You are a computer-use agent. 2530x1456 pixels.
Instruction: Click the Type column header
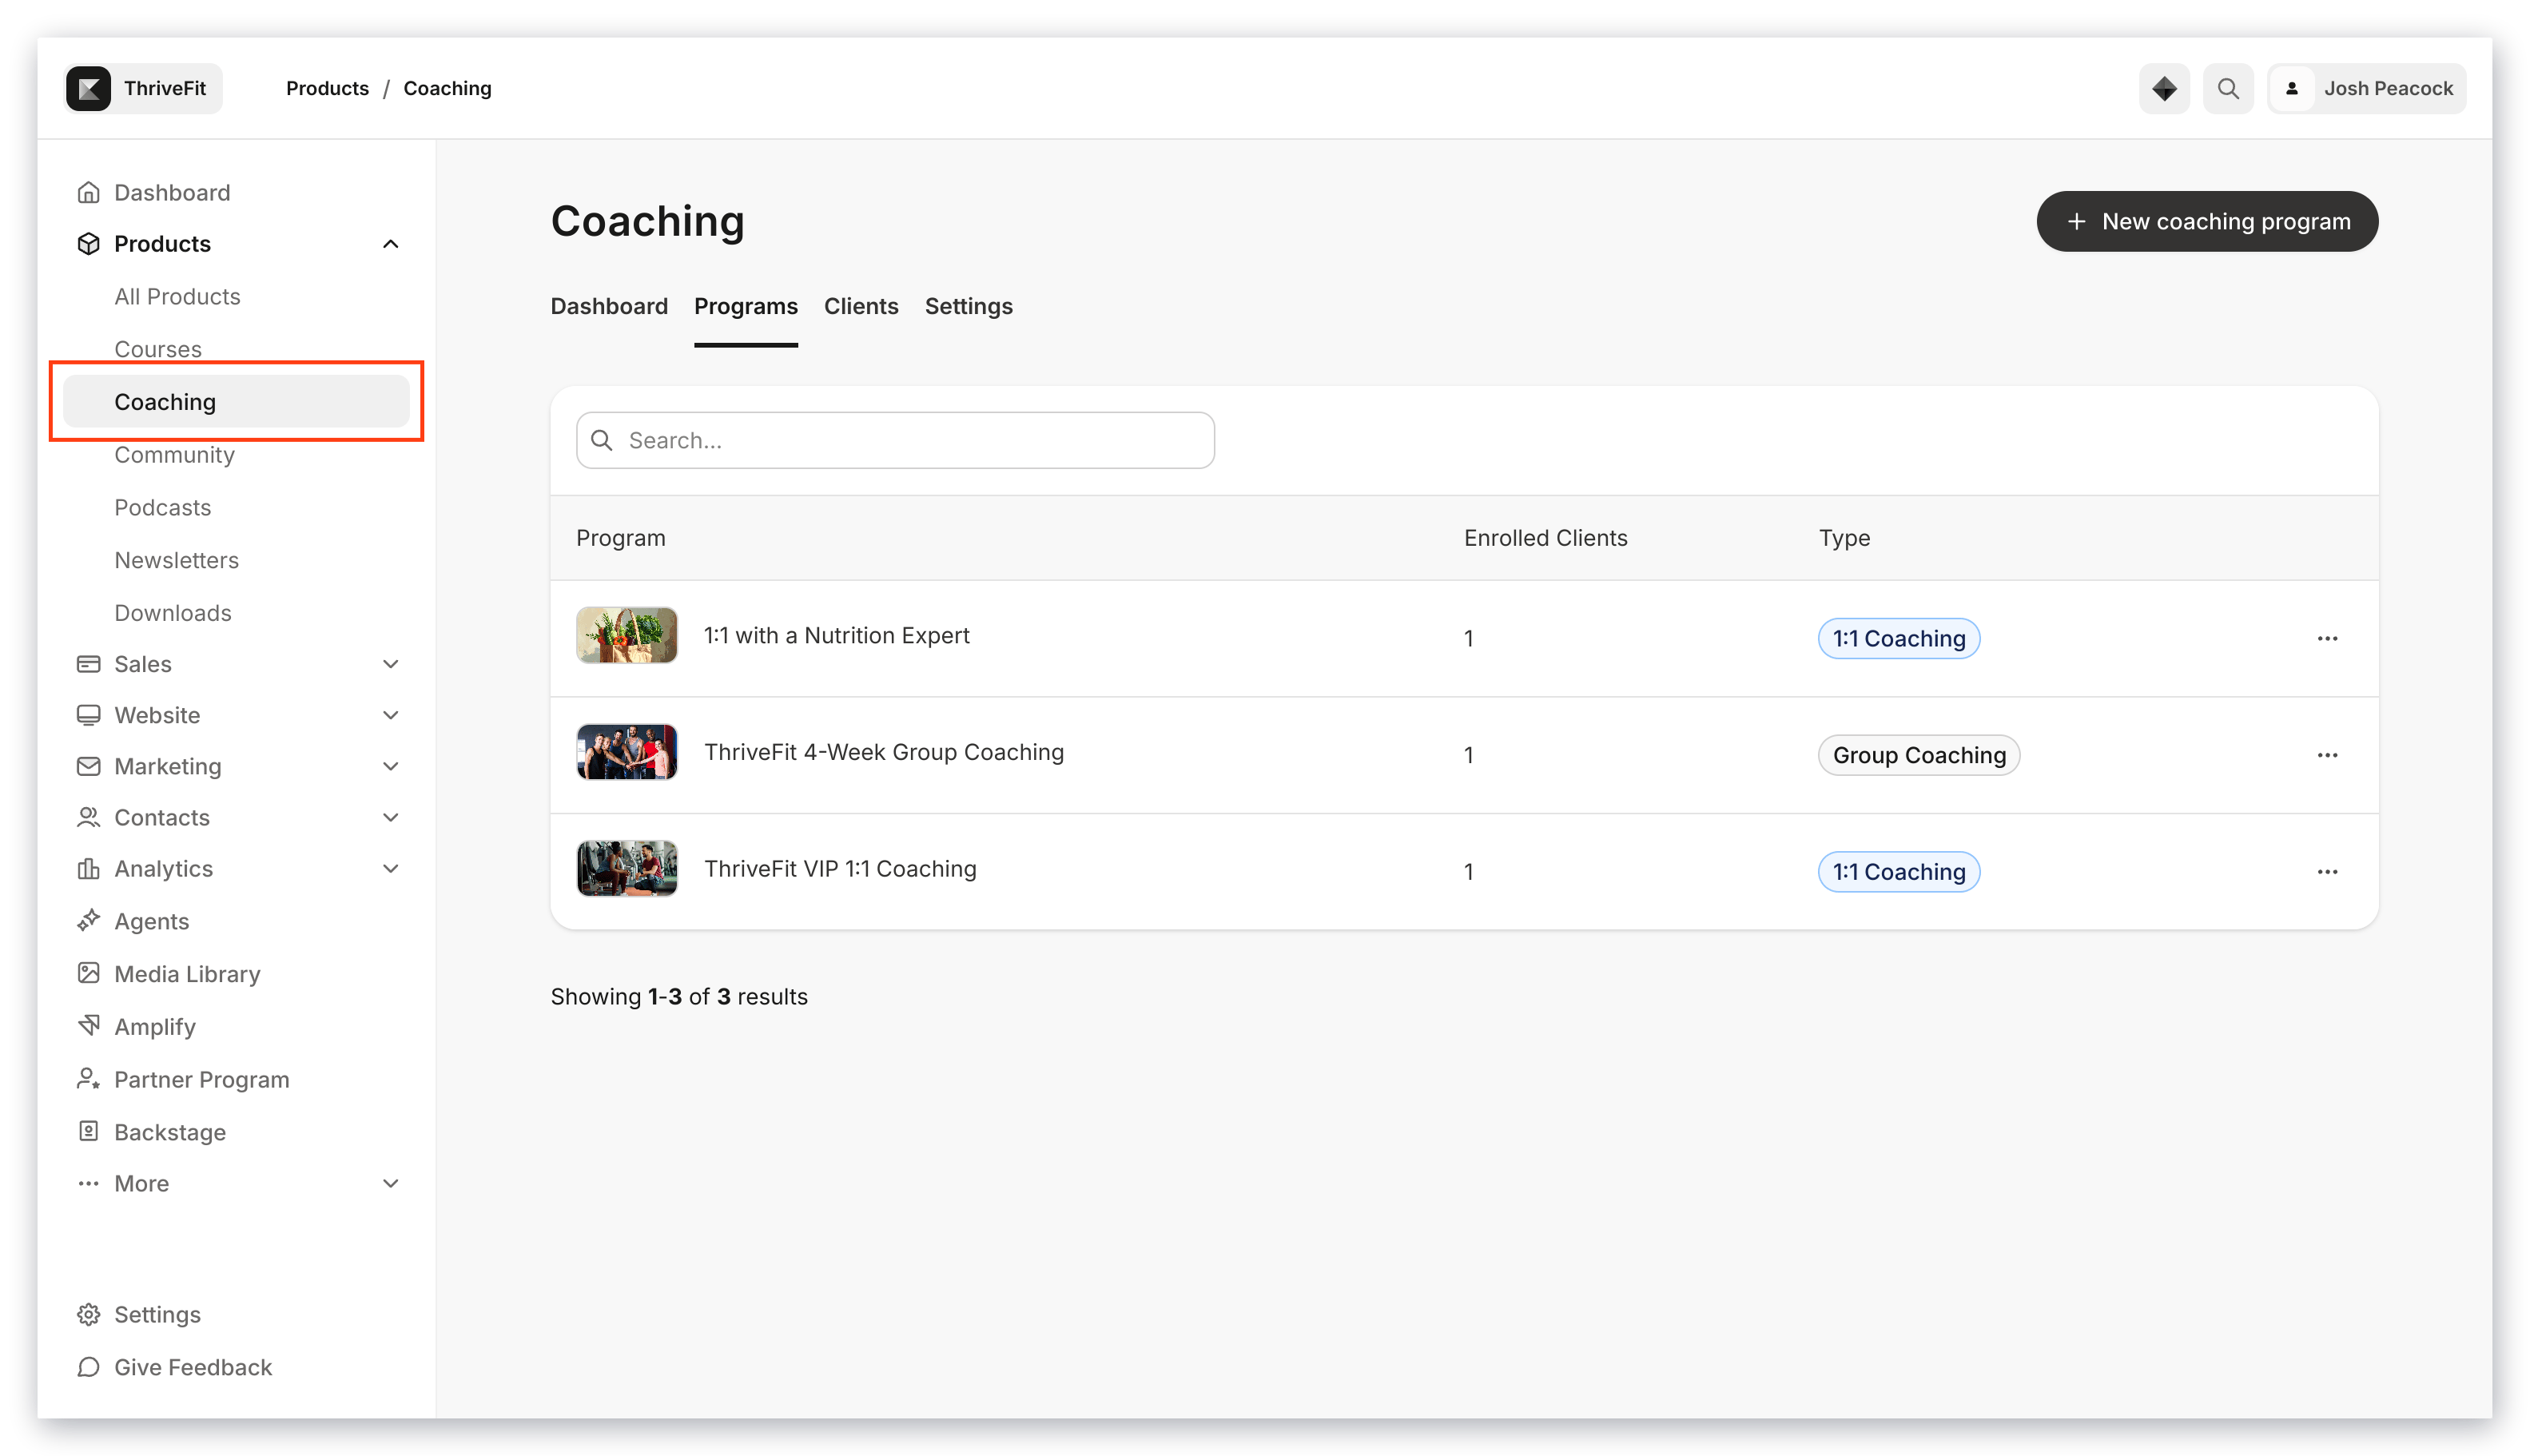click(1844, 538)
